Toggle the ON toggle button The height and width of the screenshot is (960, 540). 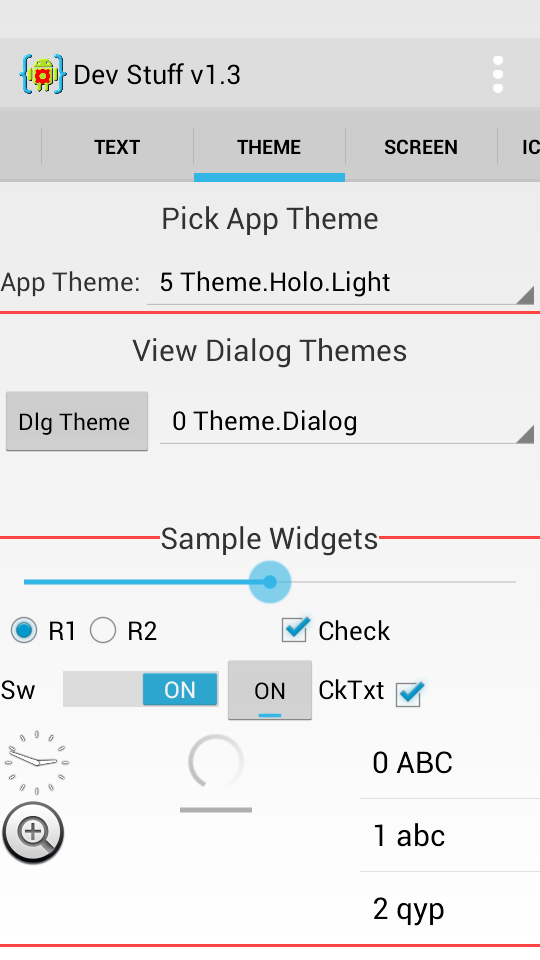269,691
